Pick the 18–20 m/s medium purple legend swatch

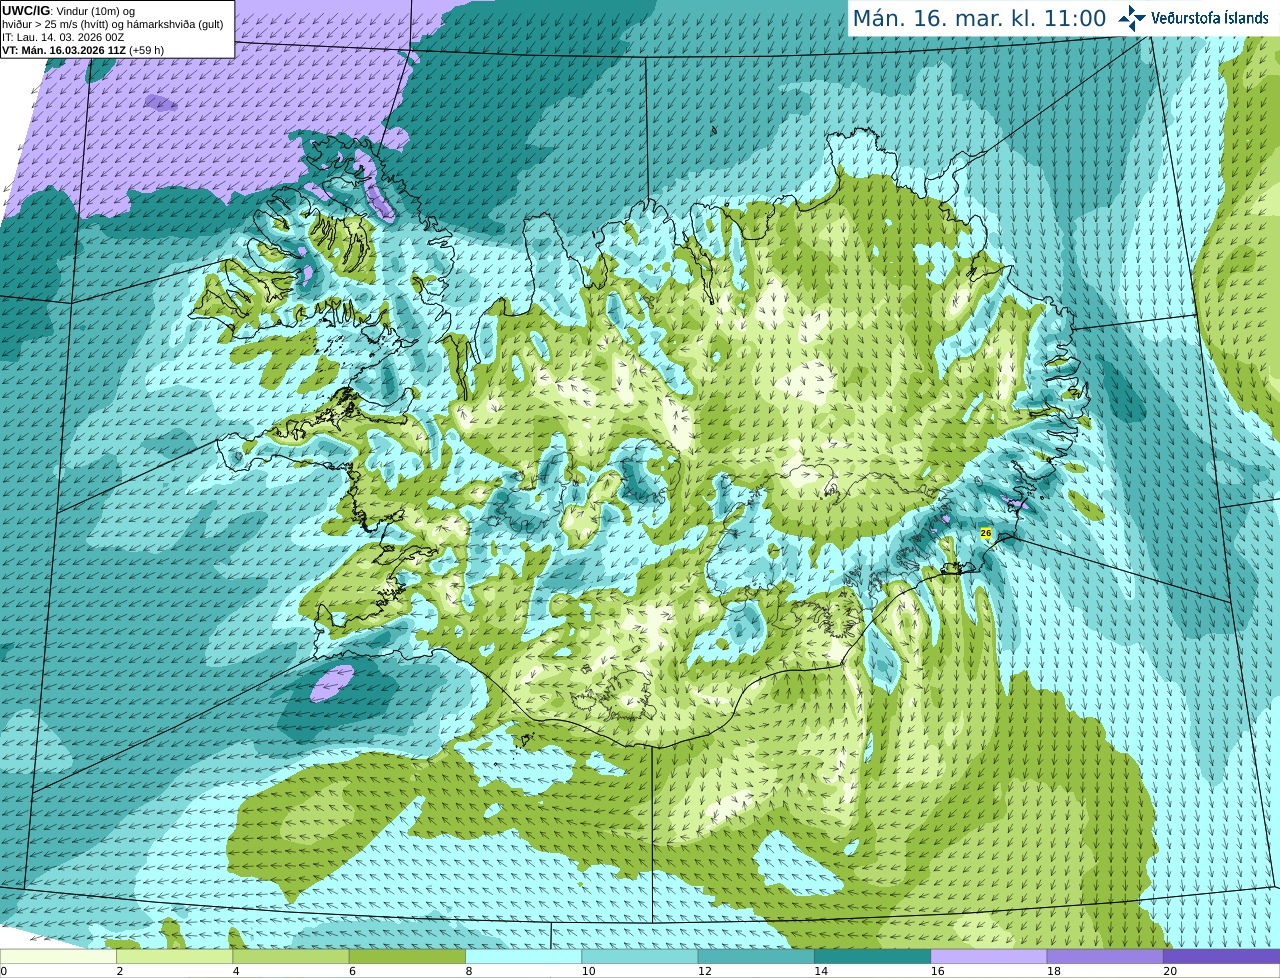[x=1105, y=956]
